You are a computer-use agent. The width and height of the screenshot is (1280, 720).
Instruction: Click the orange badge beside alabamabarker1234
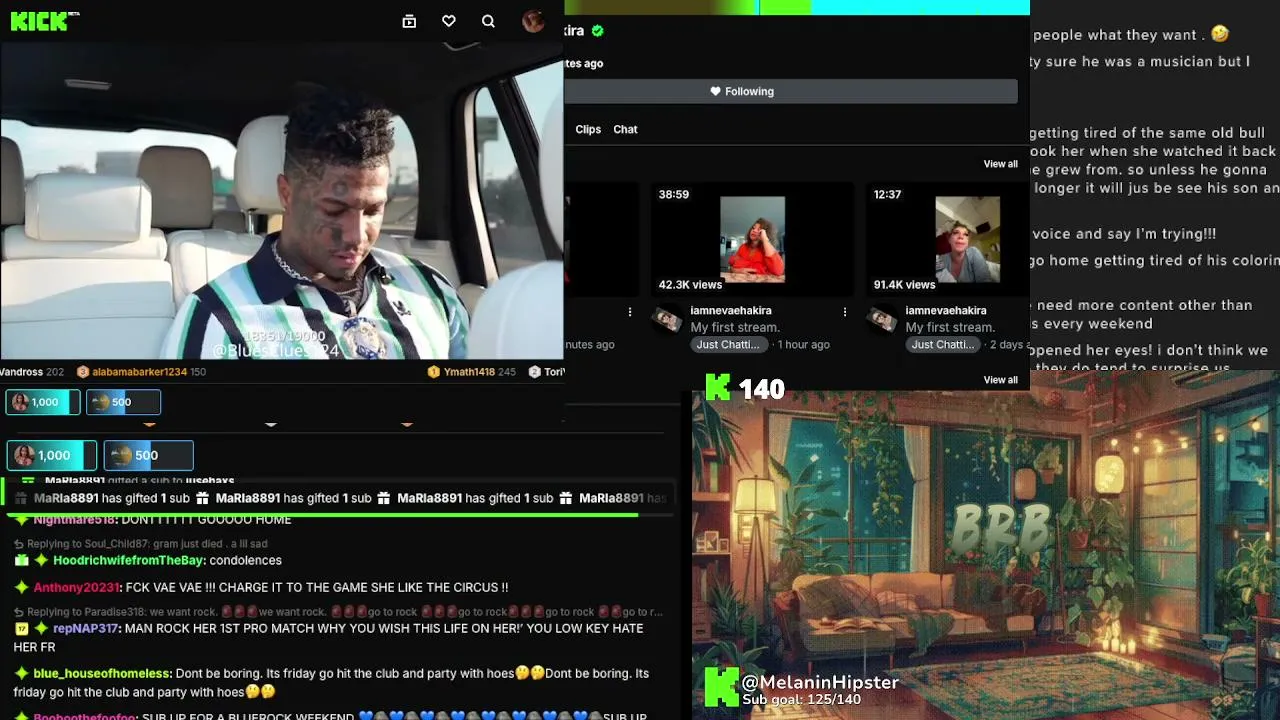[x=83, y=372]
